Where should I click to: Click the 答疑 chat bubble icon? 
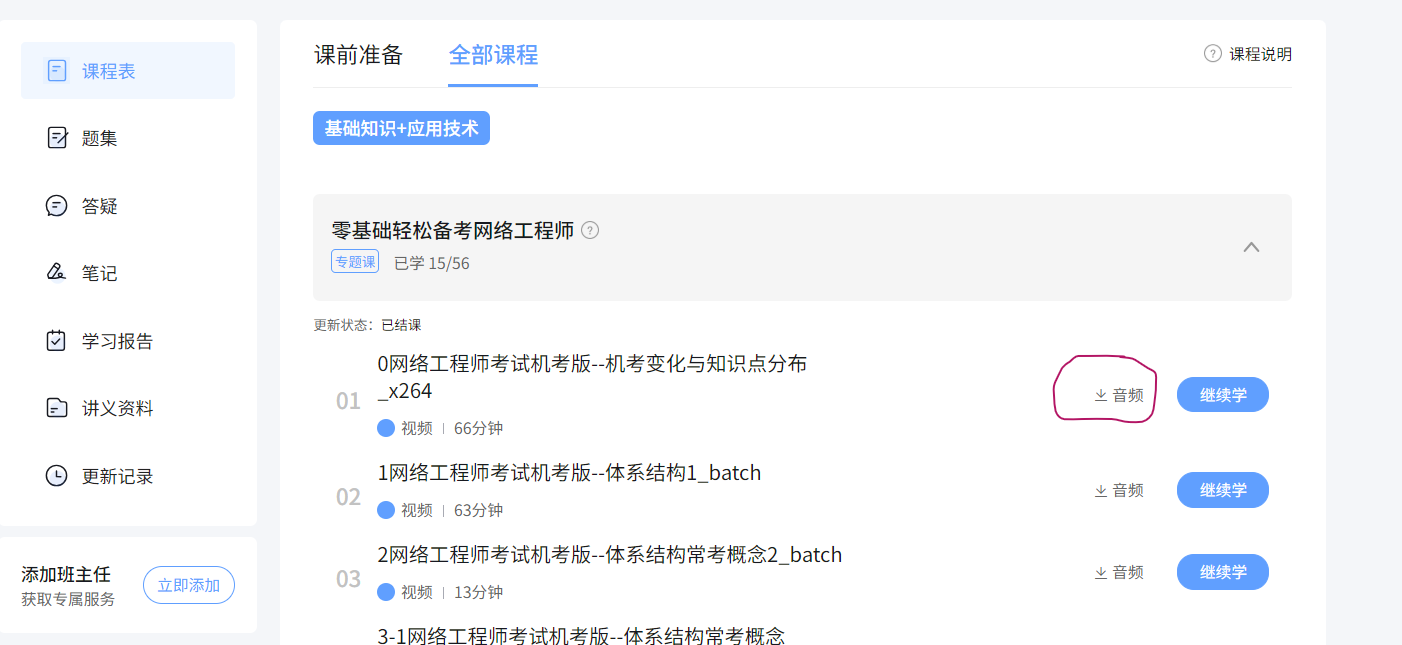pos(57,206)
